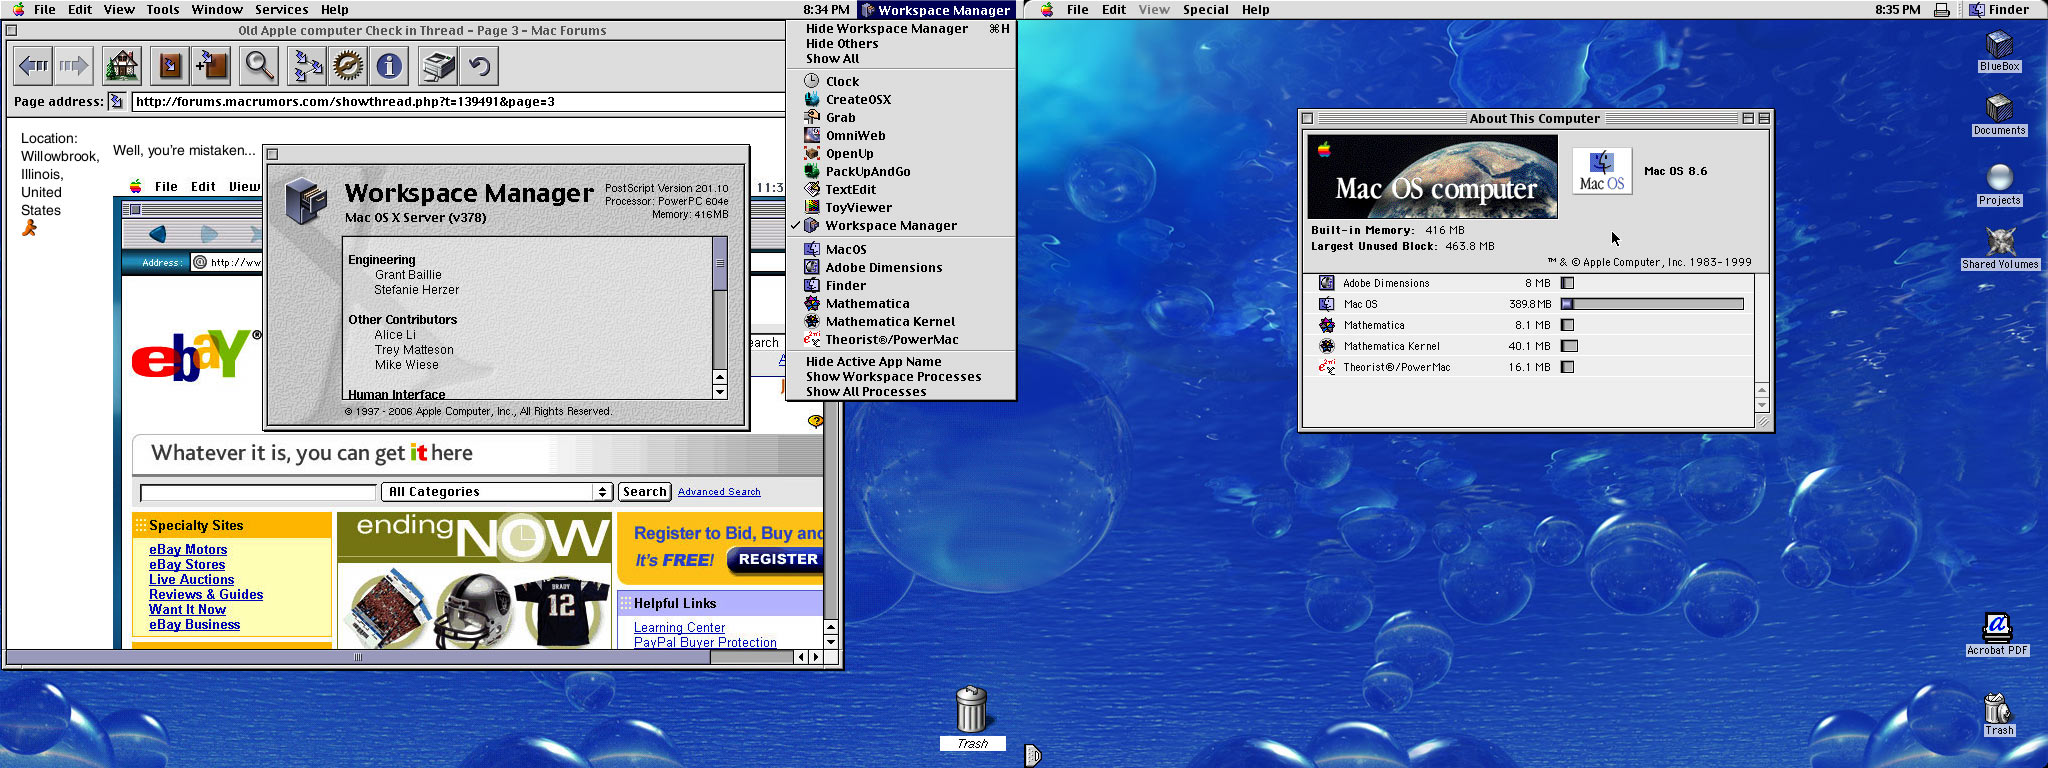This screenshot has width=2048, height=768.
Task: Select the Trash icon at bottom center
Action: (972, 717)
